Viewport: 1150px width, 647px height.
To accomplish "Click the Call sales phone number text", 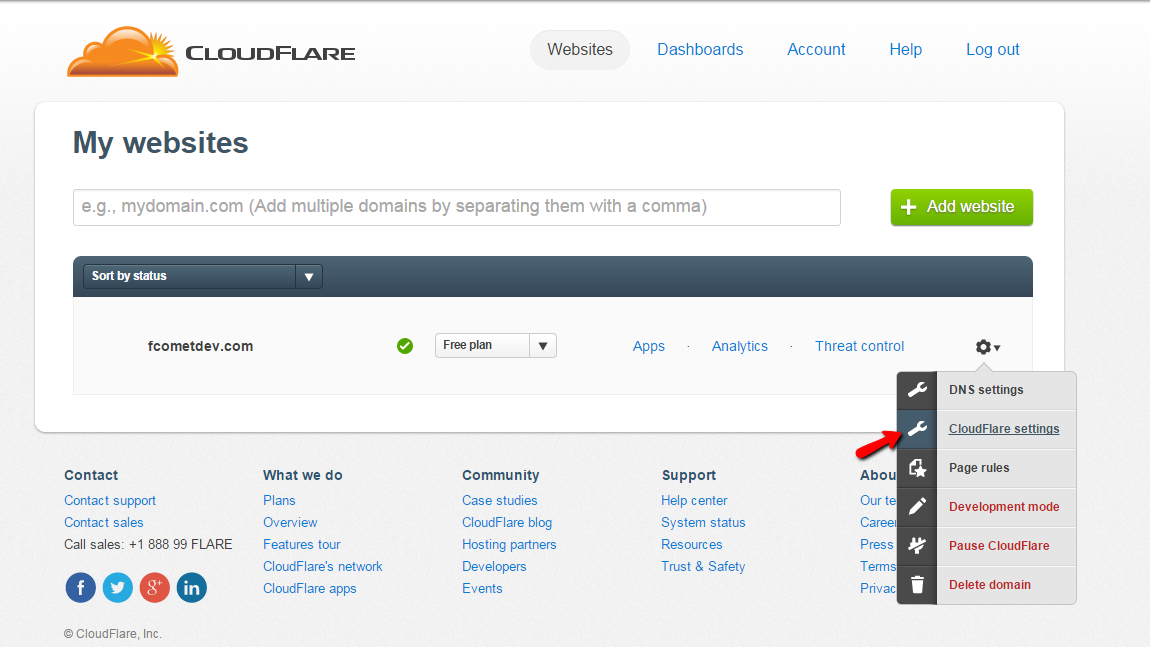I will (x=148, y=544).
